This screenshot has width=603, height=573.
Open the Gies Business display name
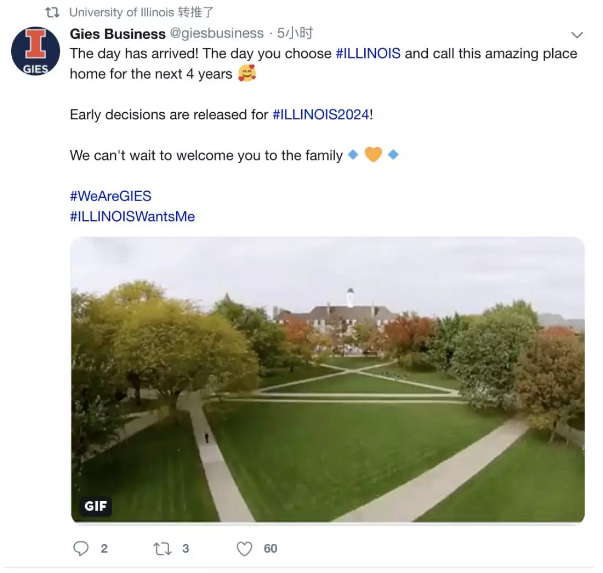click(x=118, y=34)
